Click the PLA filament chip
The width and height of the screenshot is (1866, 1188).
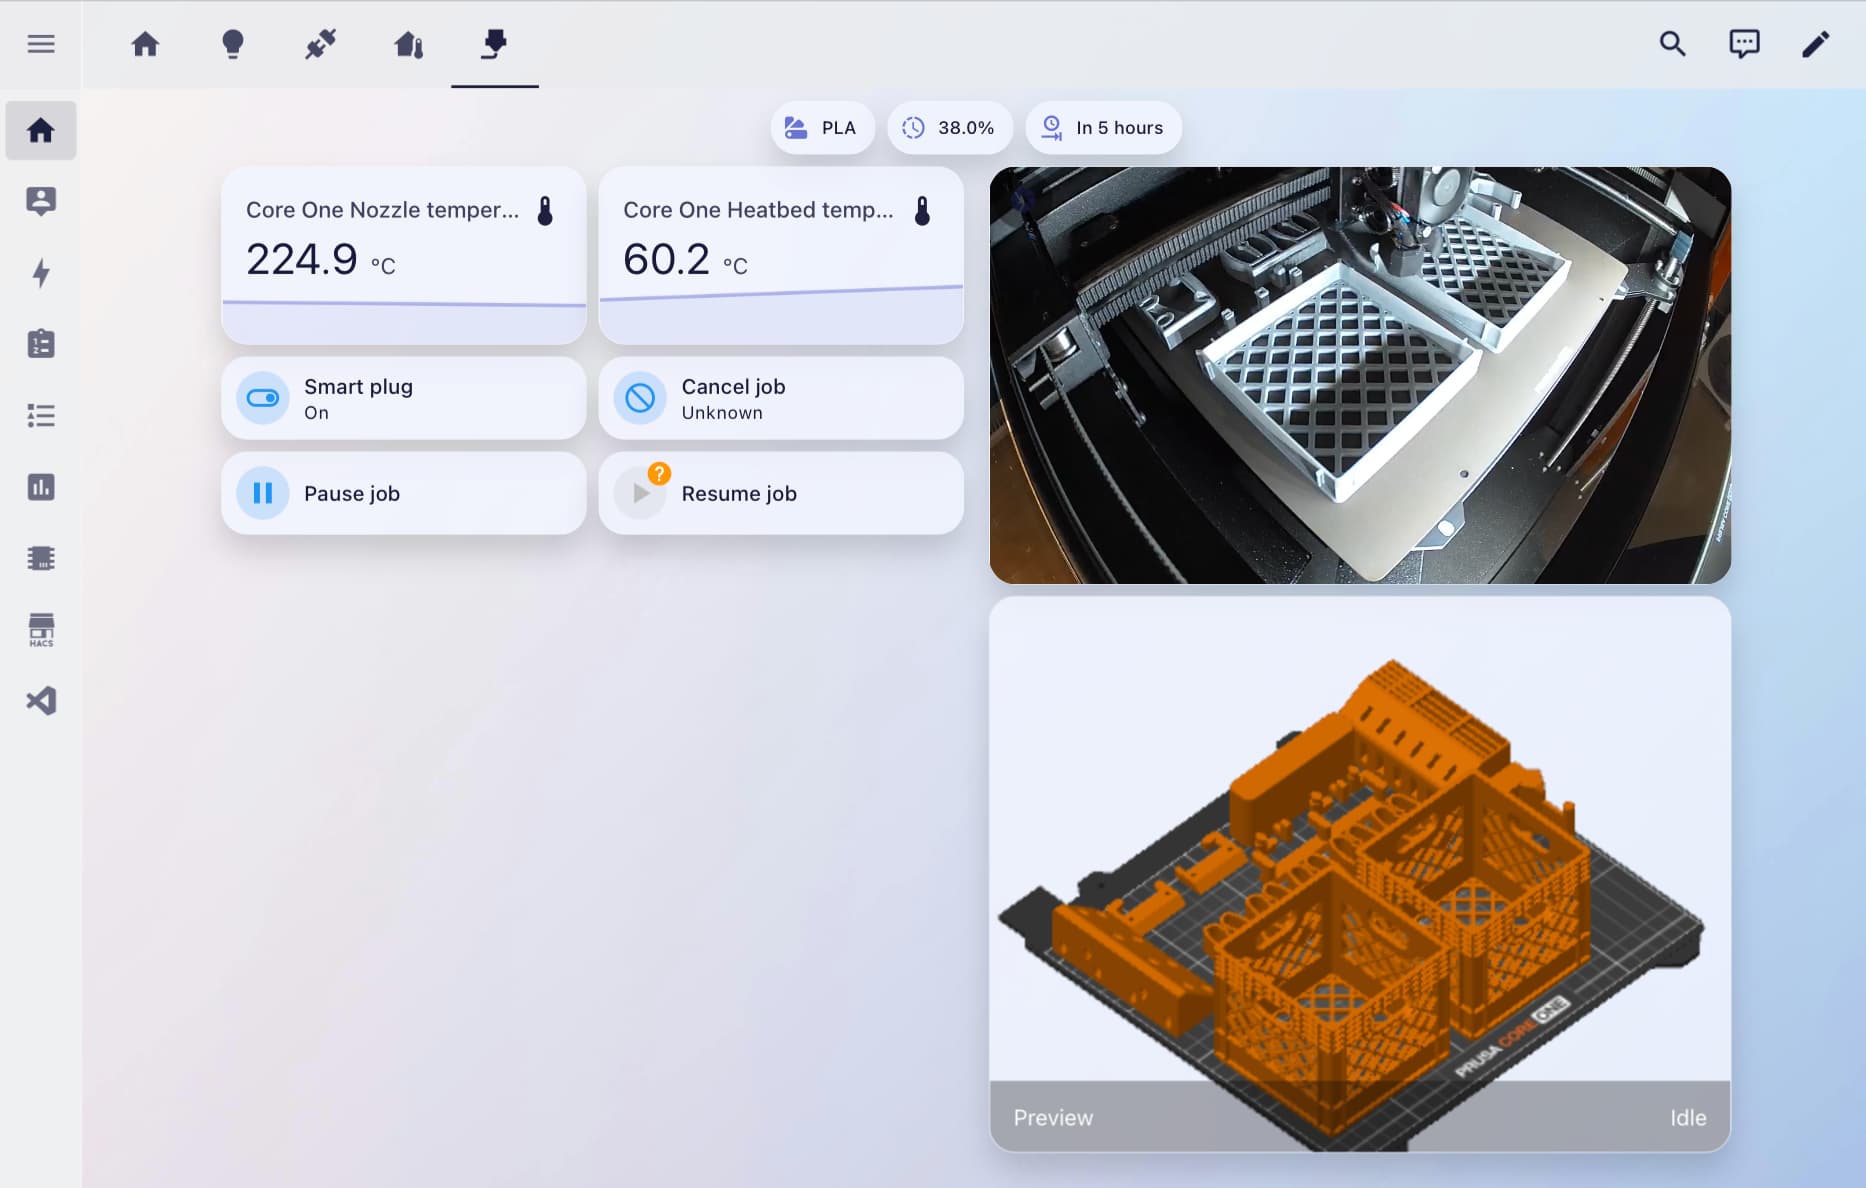coord(822,128)
